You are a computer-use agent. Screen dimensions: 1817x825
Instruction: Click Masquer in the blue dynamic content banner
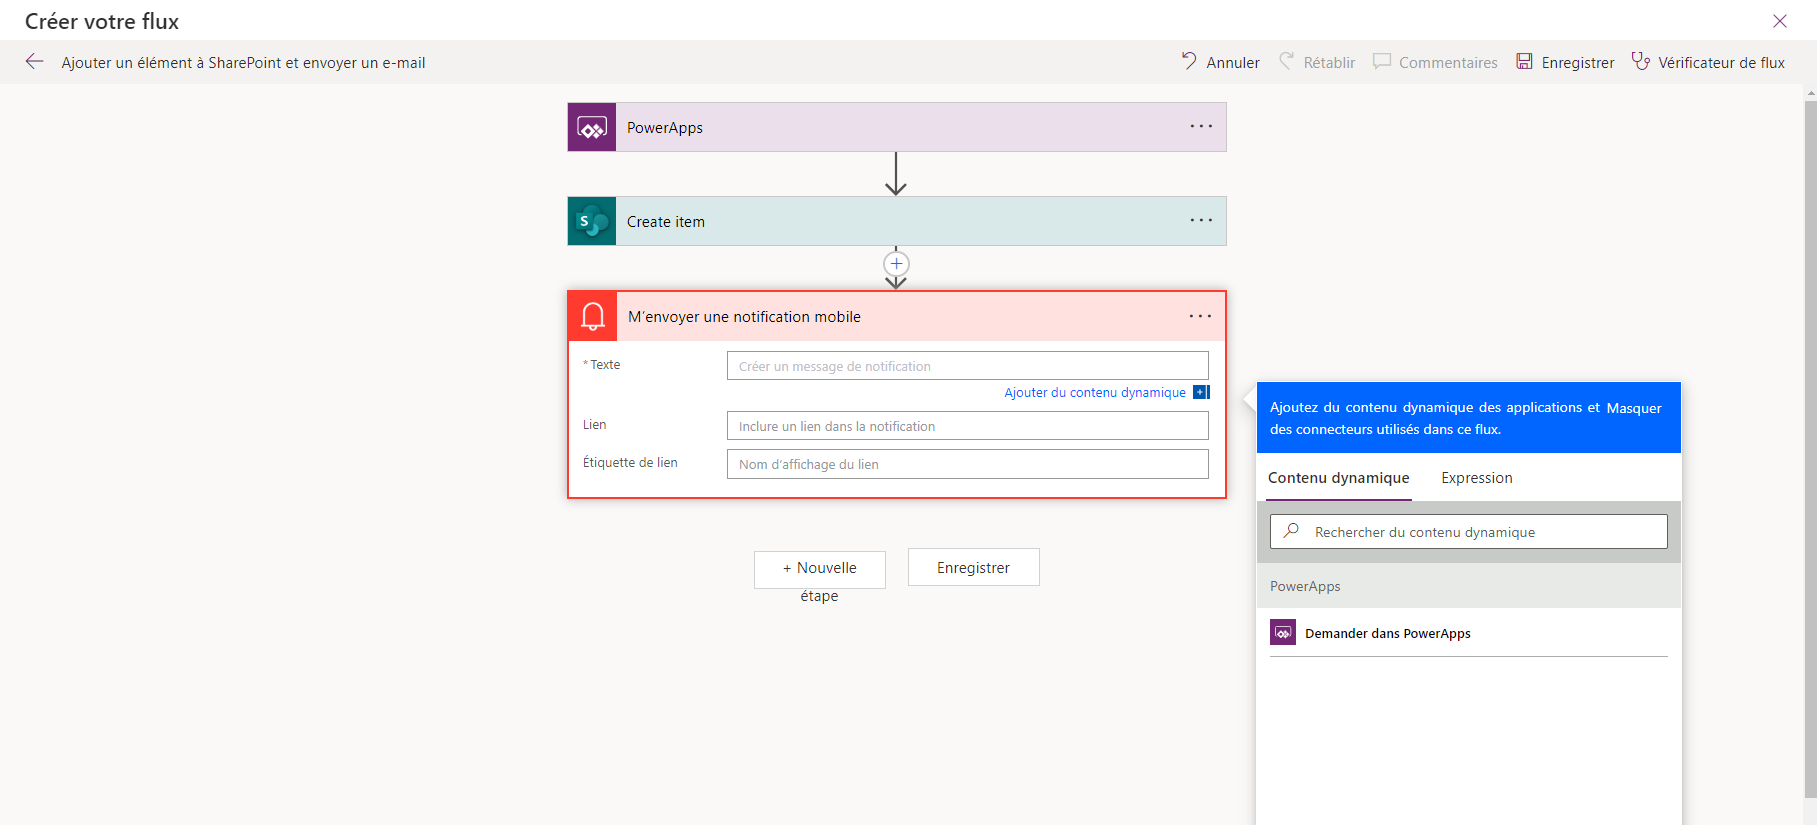click(x=1634, y=408)
